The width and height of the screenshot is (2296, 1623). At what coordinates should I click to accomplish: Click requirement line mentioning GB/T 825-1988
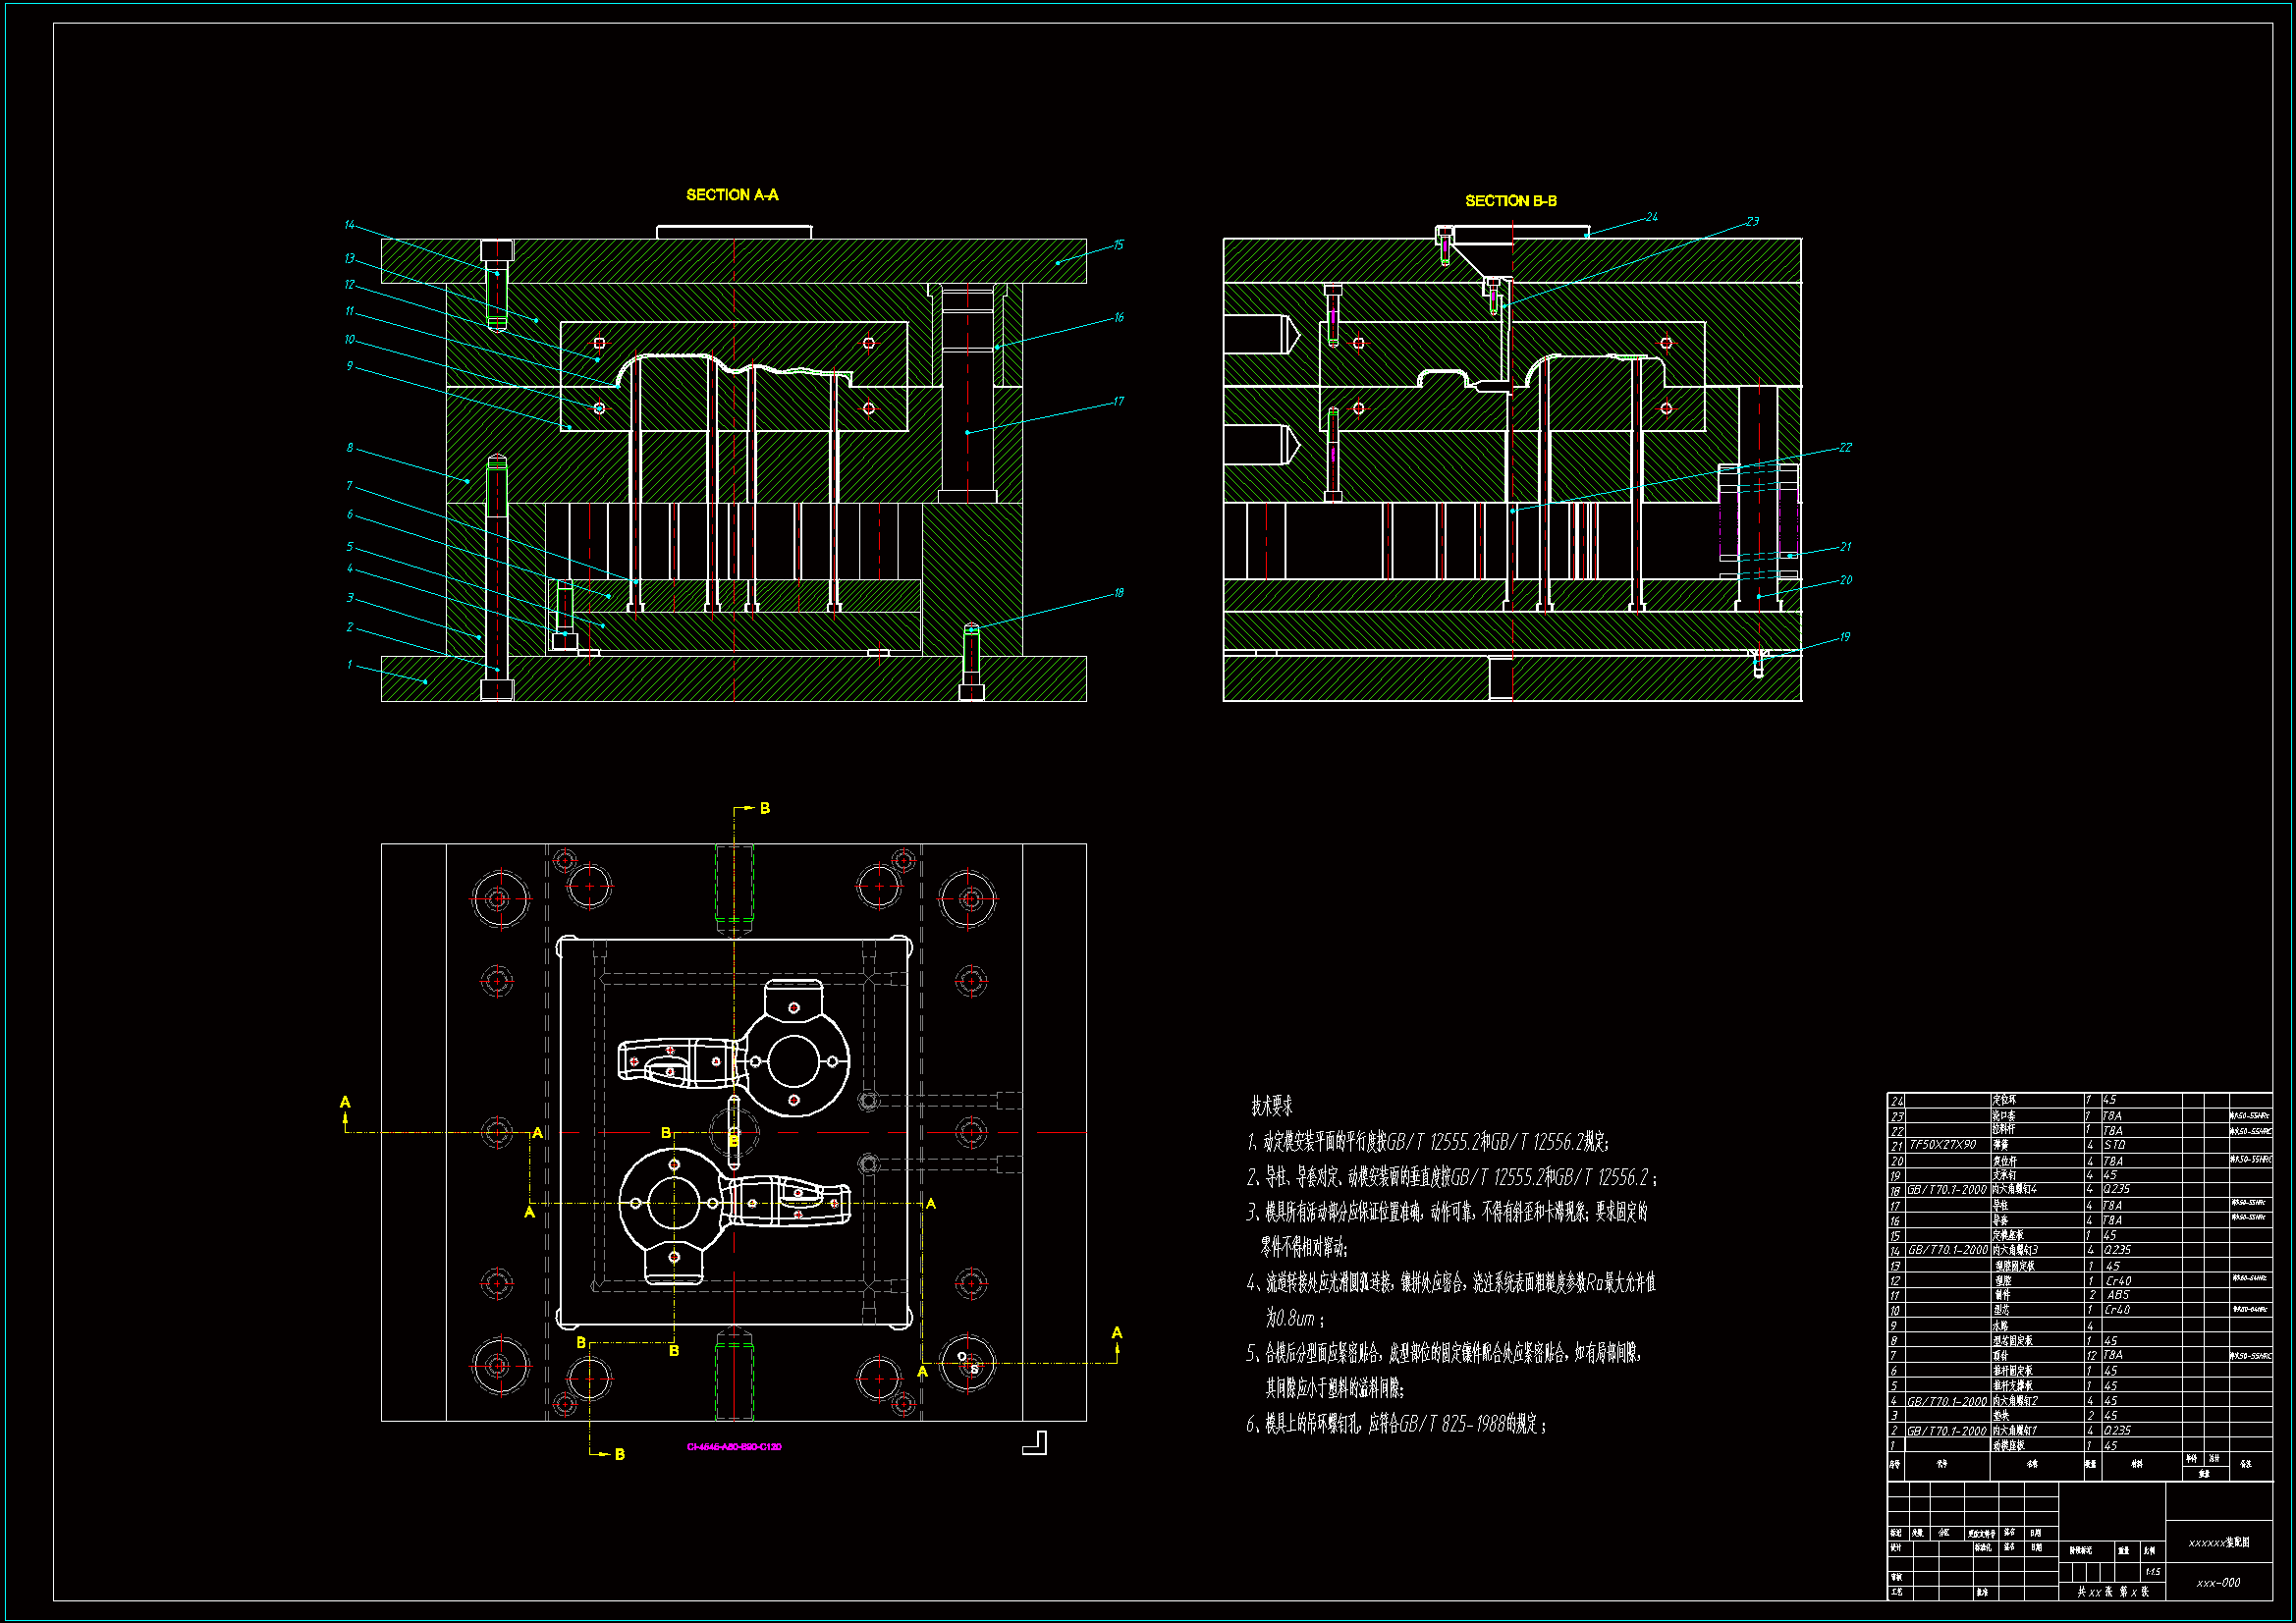click(1396, 1424)
